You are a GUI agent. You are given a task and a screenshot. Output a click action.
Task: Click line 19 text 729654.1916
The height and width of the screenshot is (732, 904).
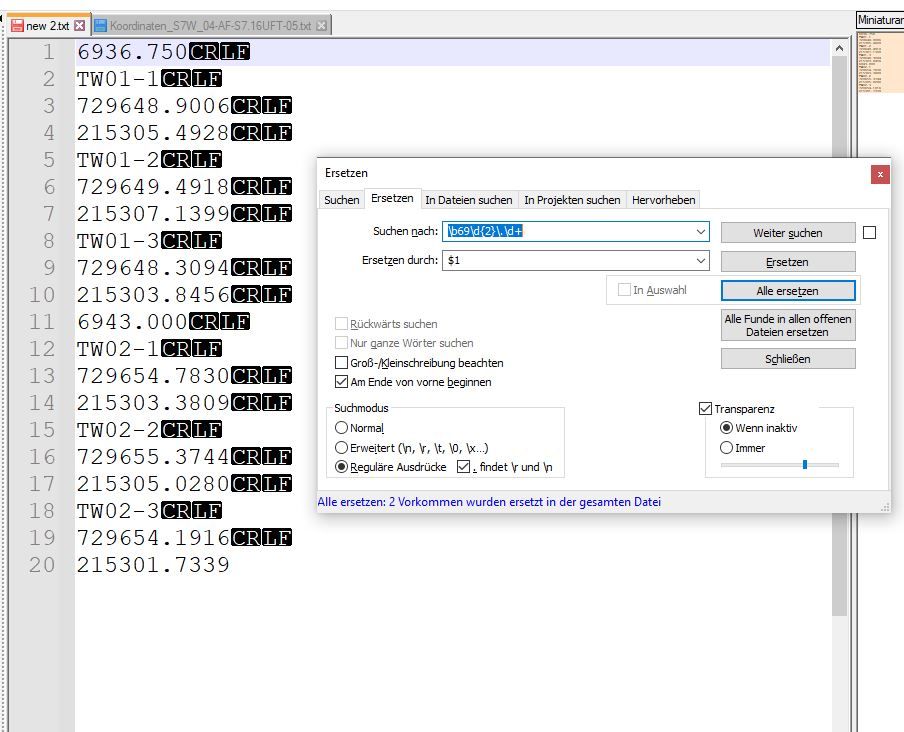pyautogui.click(x=153, y=538)
